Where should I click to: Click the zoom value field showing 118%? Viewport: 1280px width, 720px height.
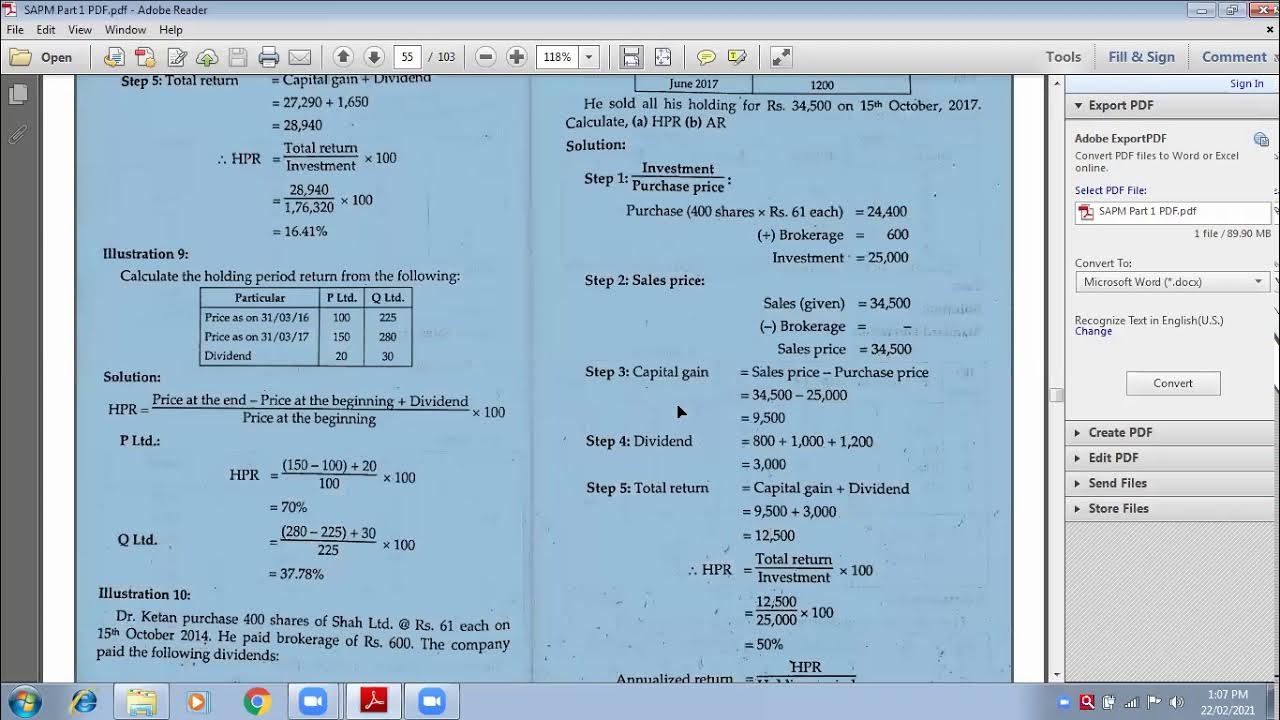558,57
